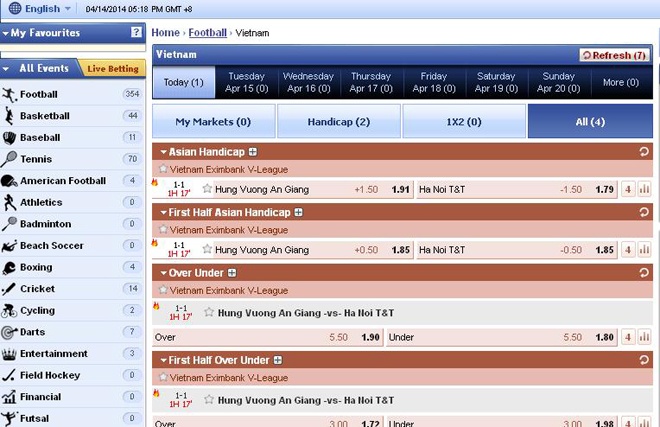Go to Football breadcrumb link
This screenshot has width=660, height=427.
coord(207,33)
